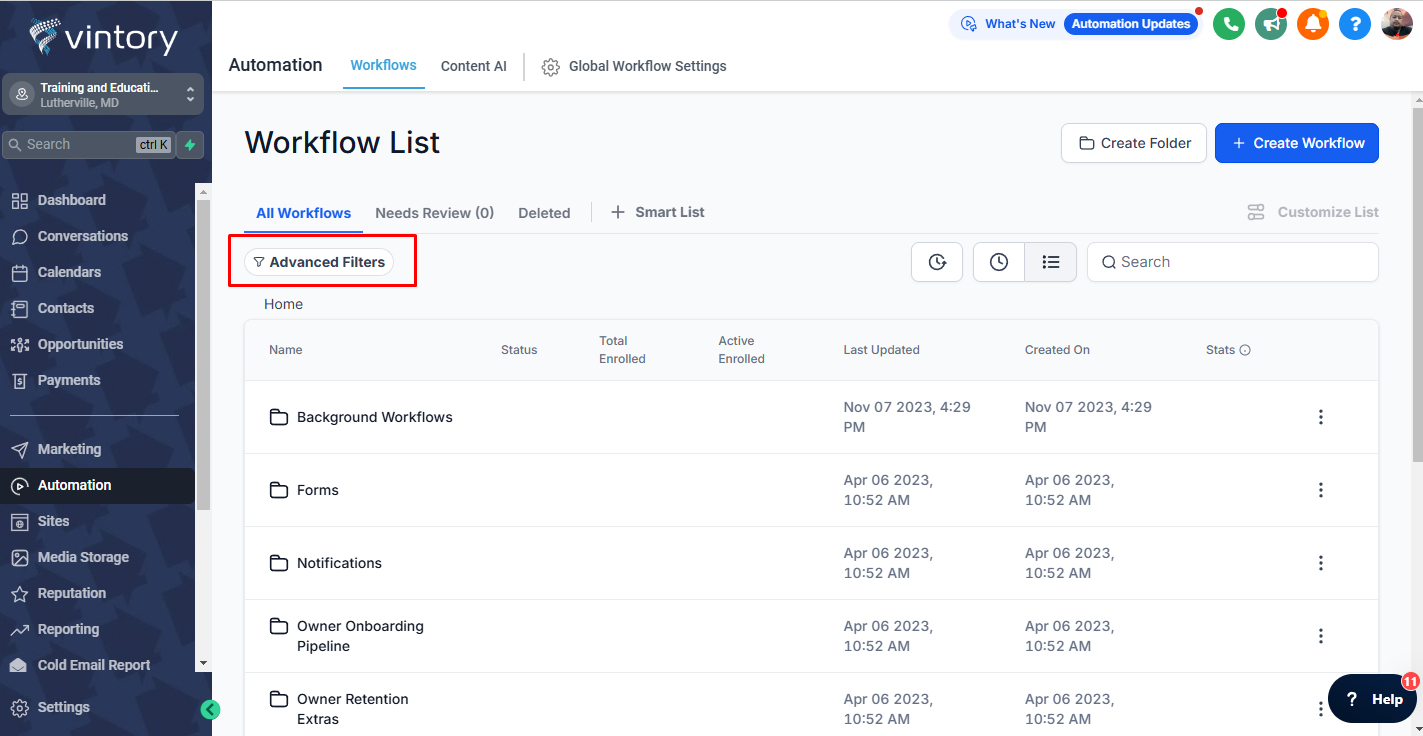This screenshot has height=736, width=1423.
Task: Select the Needs Review (0) tab
Action: pos(435,213)
